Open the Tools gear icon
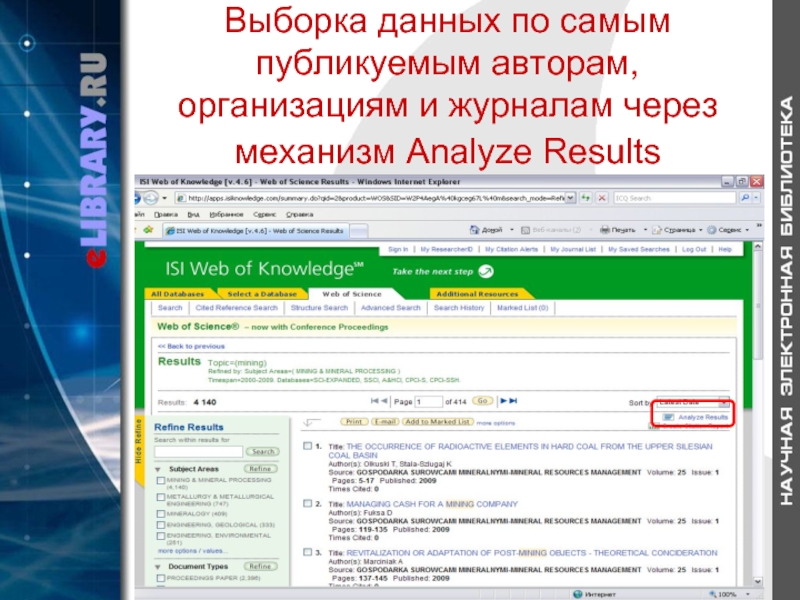The image size is (800, 600). point(712,230)
